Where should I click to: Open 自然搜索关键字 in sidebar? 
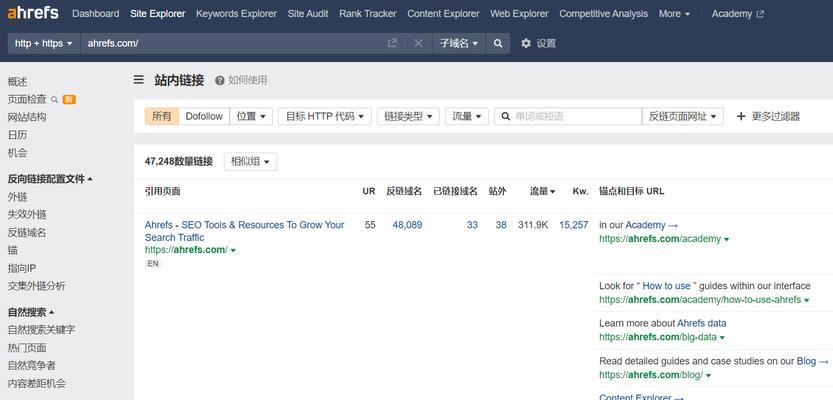(x=41, y=330)
